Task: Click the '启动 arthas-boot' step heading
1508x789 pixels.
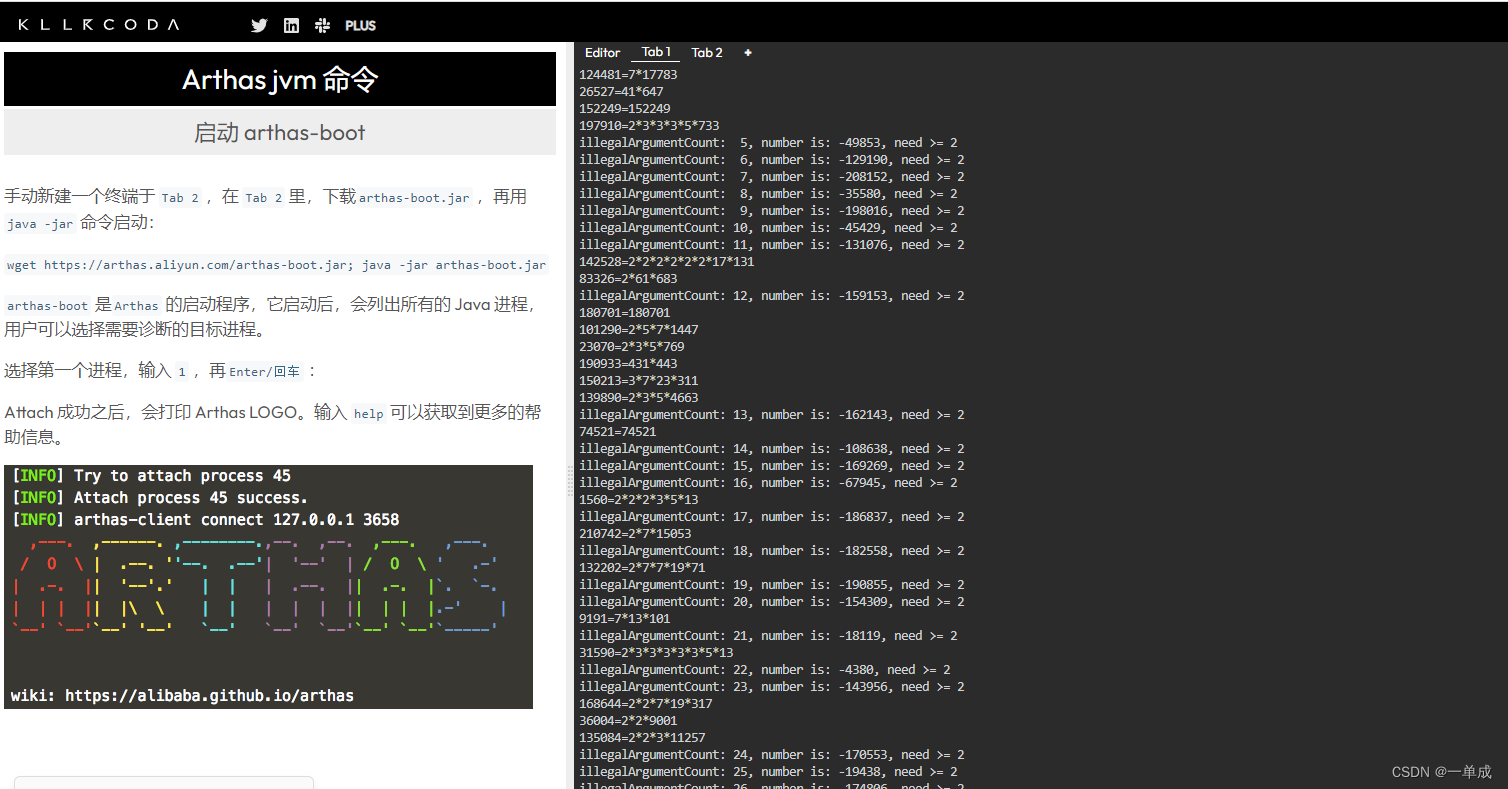Action: [x=280, y=132]
